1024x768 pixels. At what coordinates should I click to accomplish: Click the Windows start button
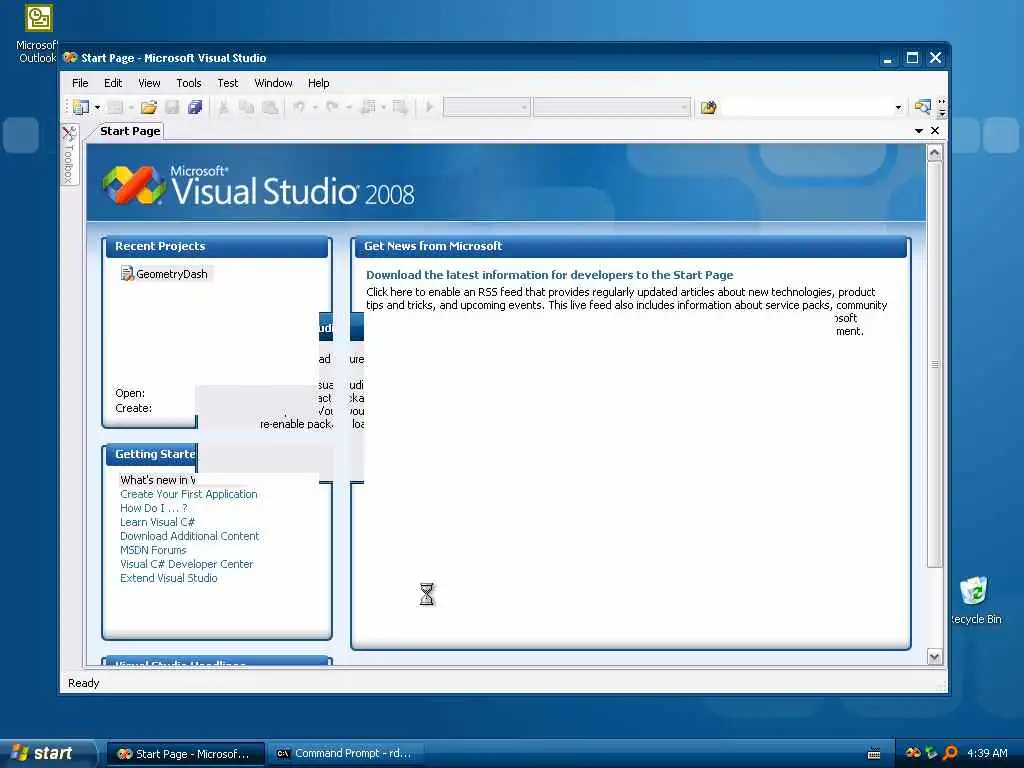(x=46, y=753)
